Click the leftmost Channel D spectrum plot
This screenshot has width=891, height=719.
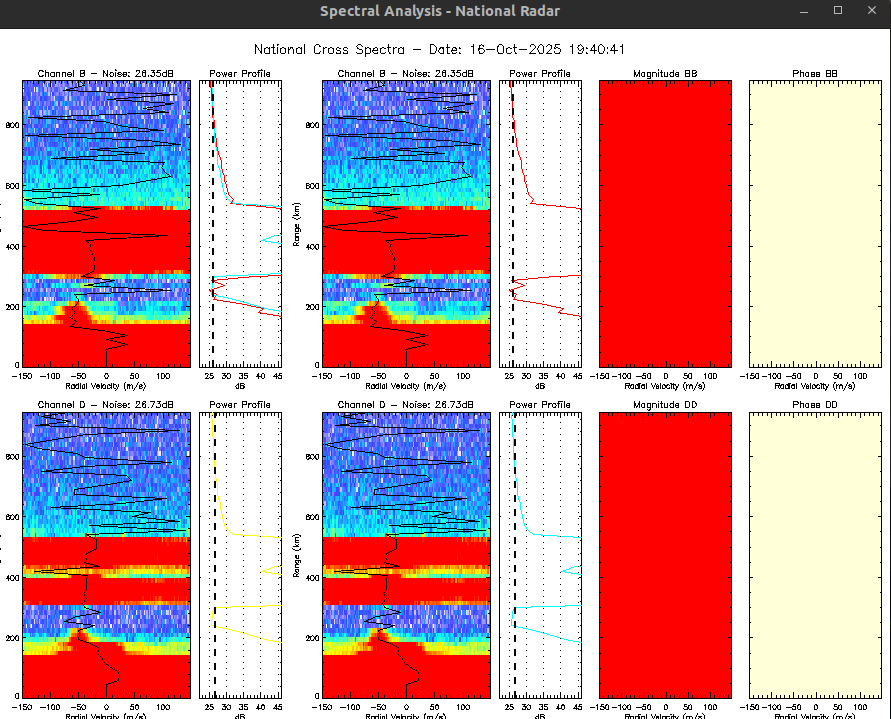pos(106,555)
